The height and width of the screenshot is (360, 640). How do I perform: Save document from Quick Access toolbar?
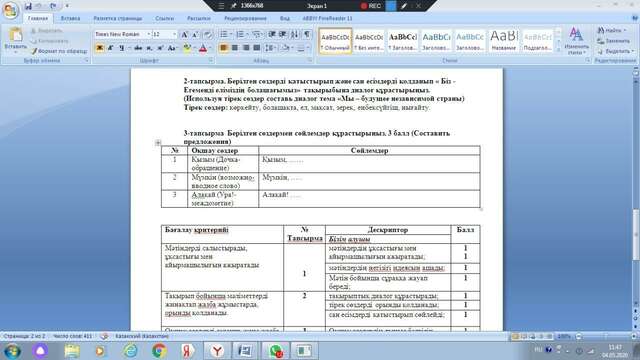(28, 6)
